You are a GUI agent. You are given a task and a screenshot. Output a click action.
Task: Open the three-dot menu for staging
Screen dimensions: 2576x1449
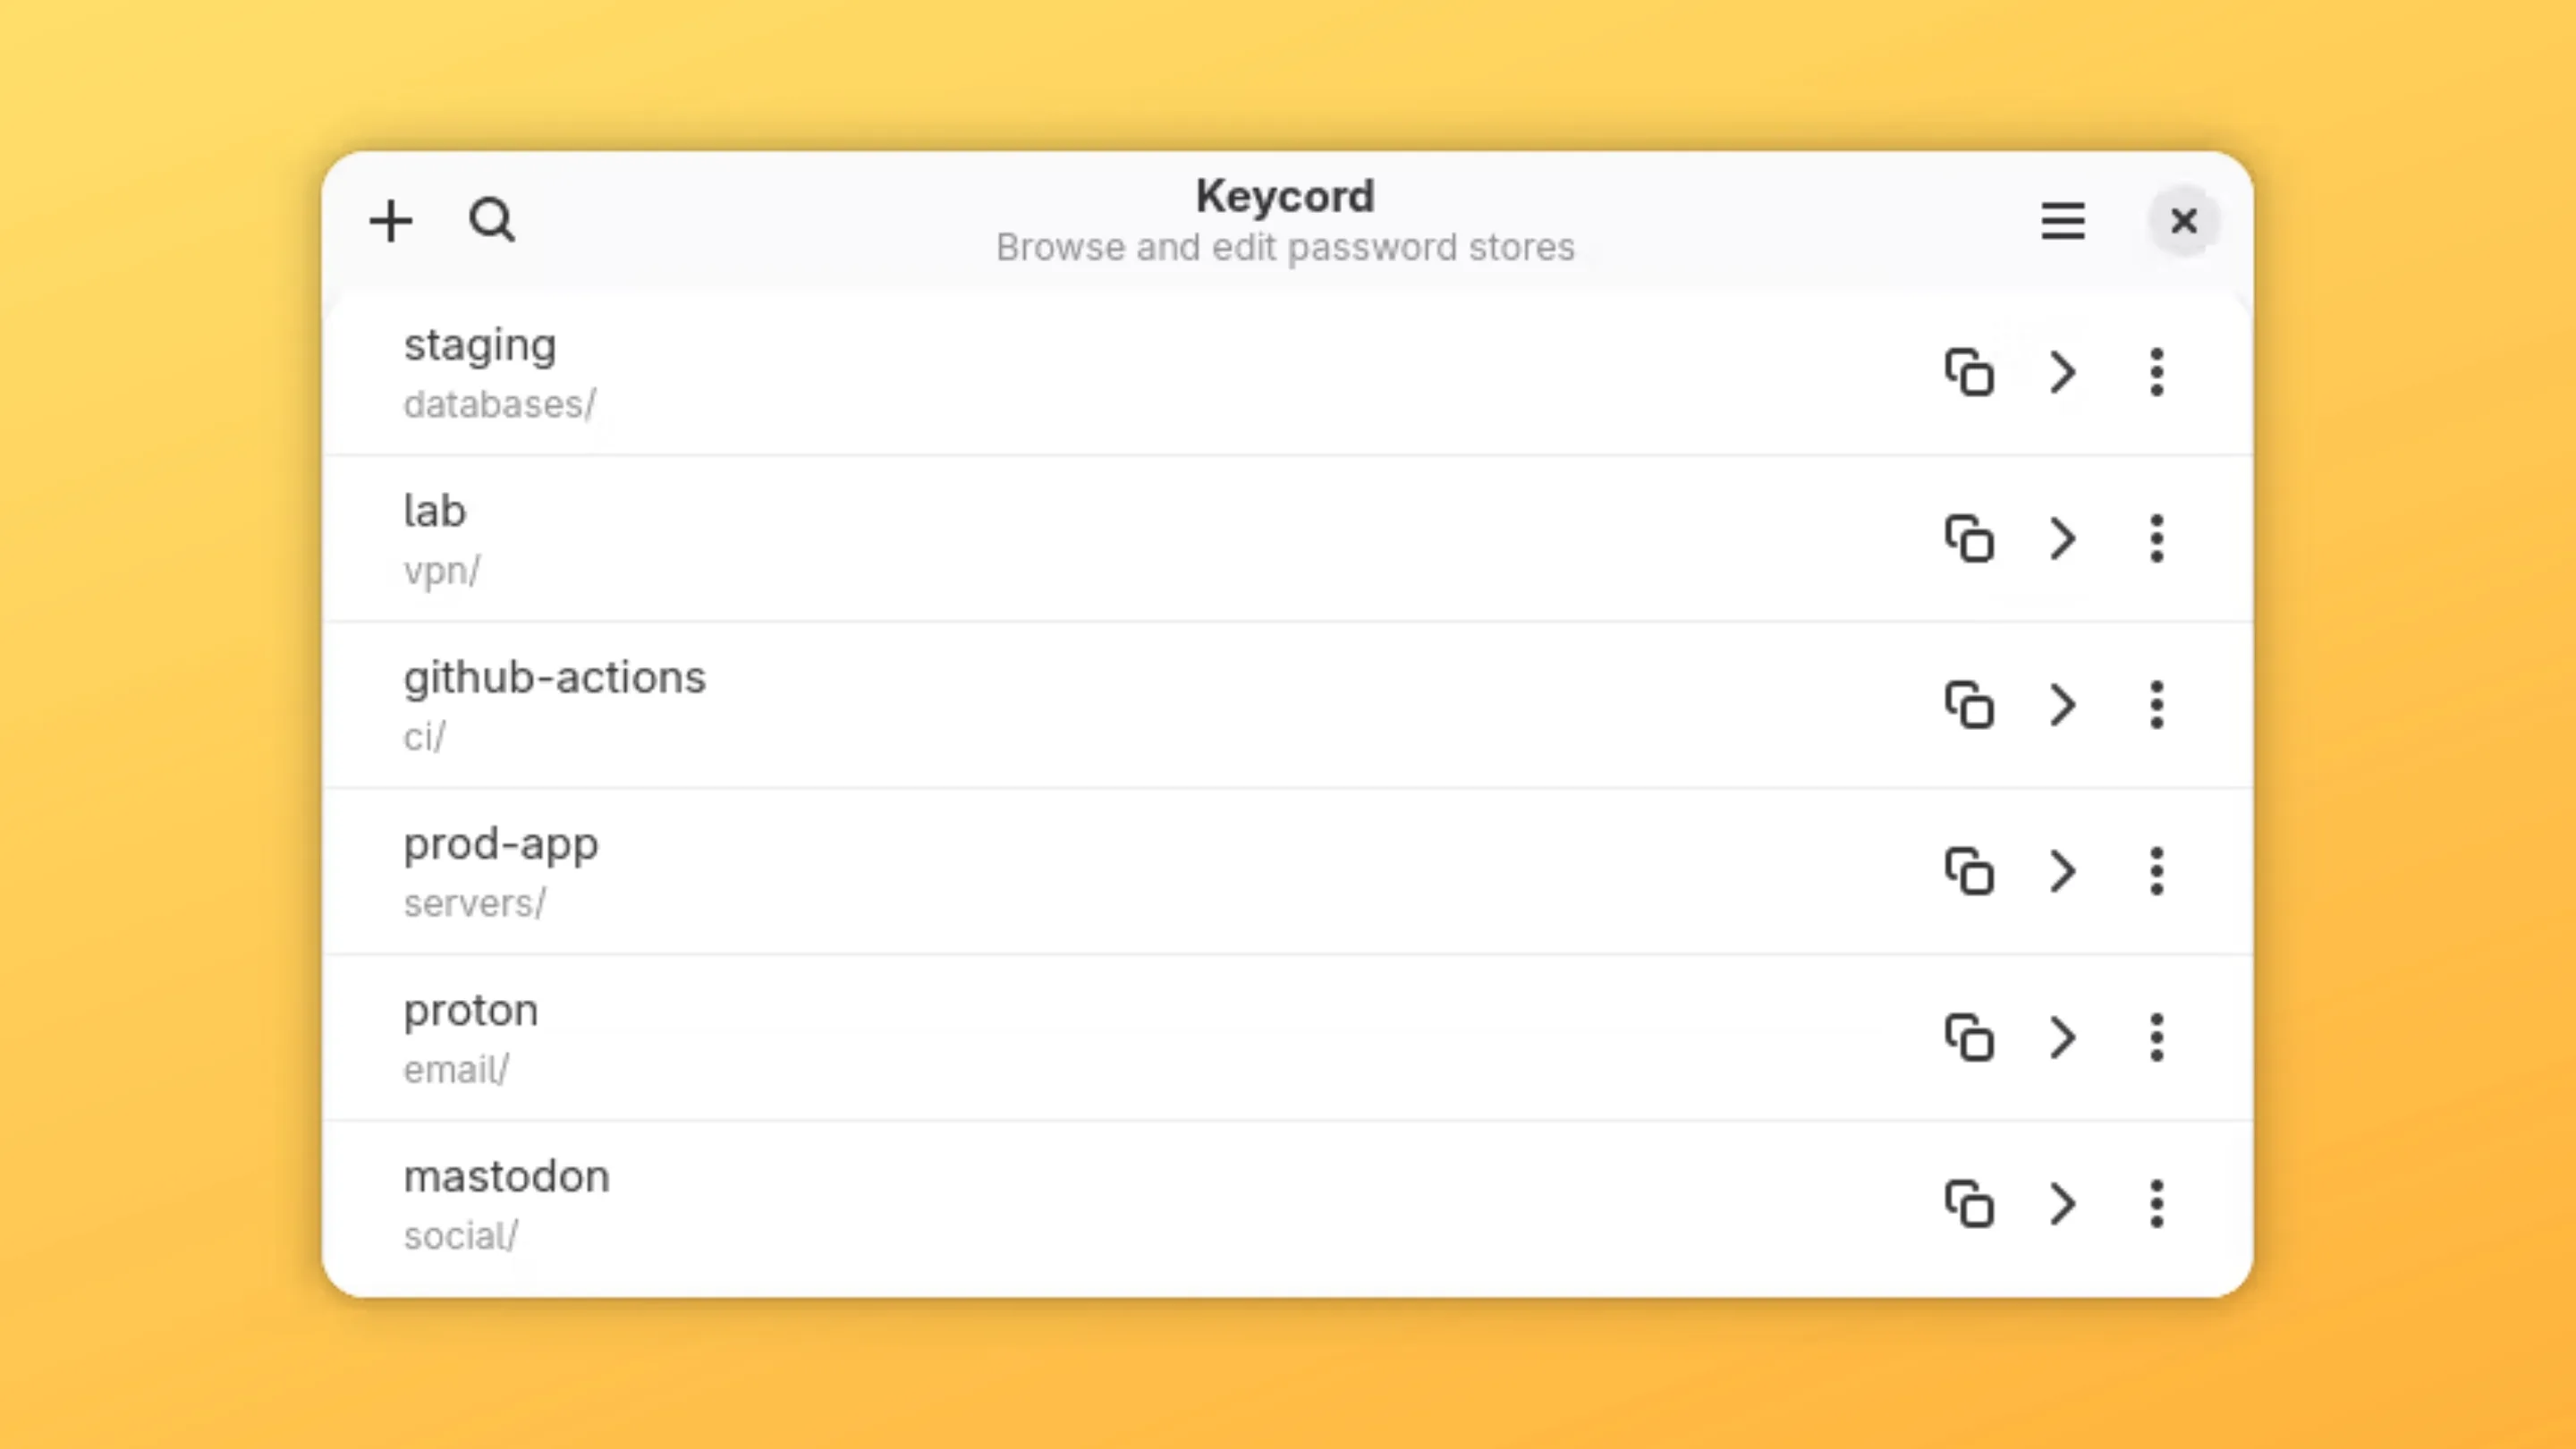tap(2156, 372)
